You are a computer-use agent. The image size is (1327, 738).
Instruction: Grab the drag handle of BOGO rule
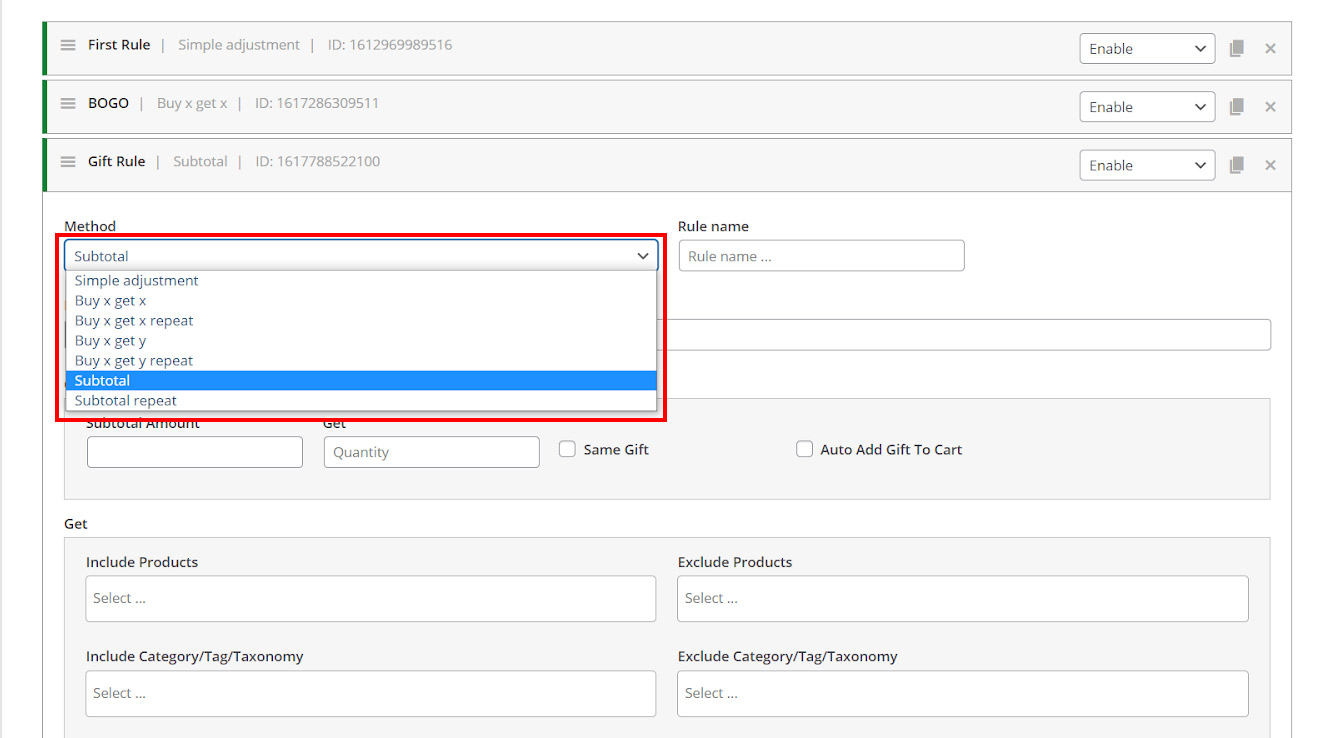68,103
